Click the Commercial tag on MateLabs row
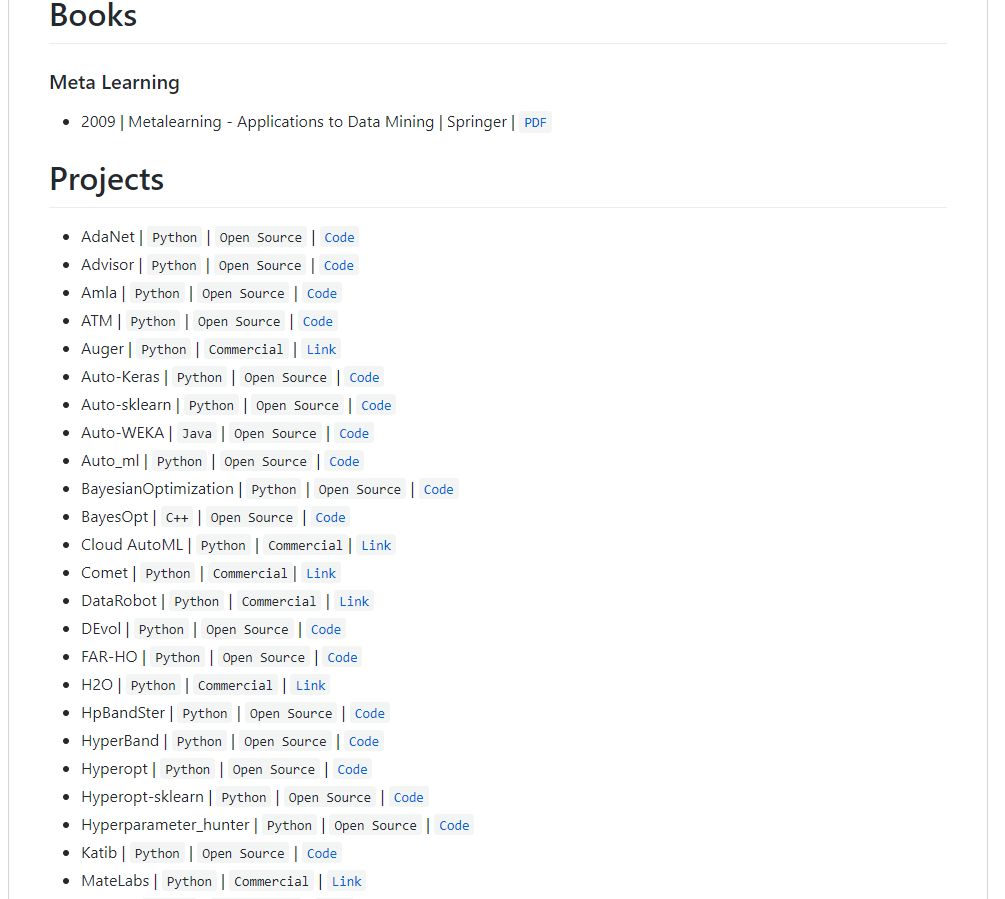This screenshot has width=1005, height=899. click(271, 882)
